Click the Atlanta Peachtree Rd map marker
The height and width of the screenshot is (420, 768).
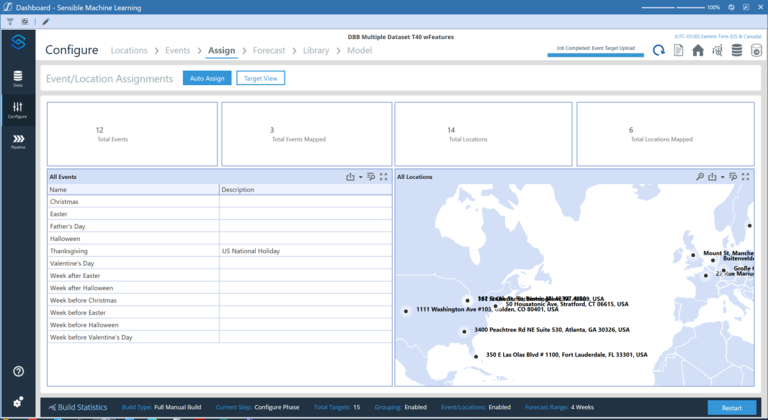click(464, 332)
